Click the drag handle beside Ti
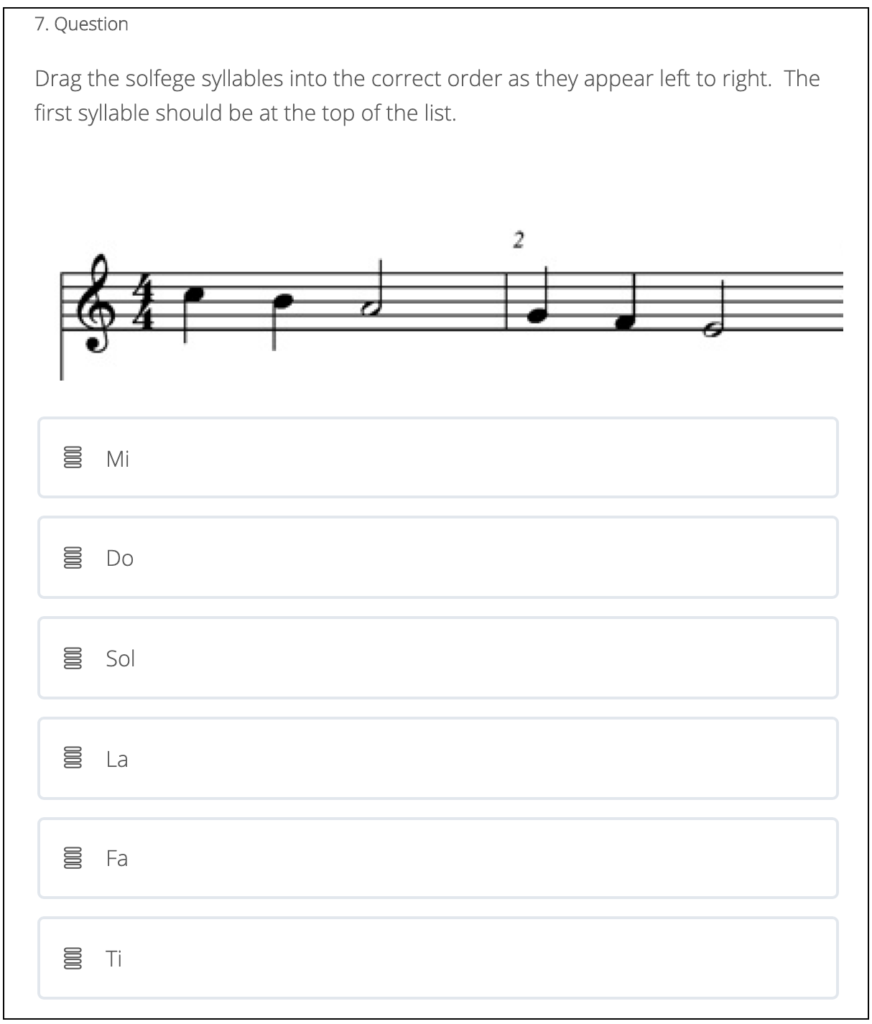Screen dimensions: 872x1024 [x=72, y=959]
